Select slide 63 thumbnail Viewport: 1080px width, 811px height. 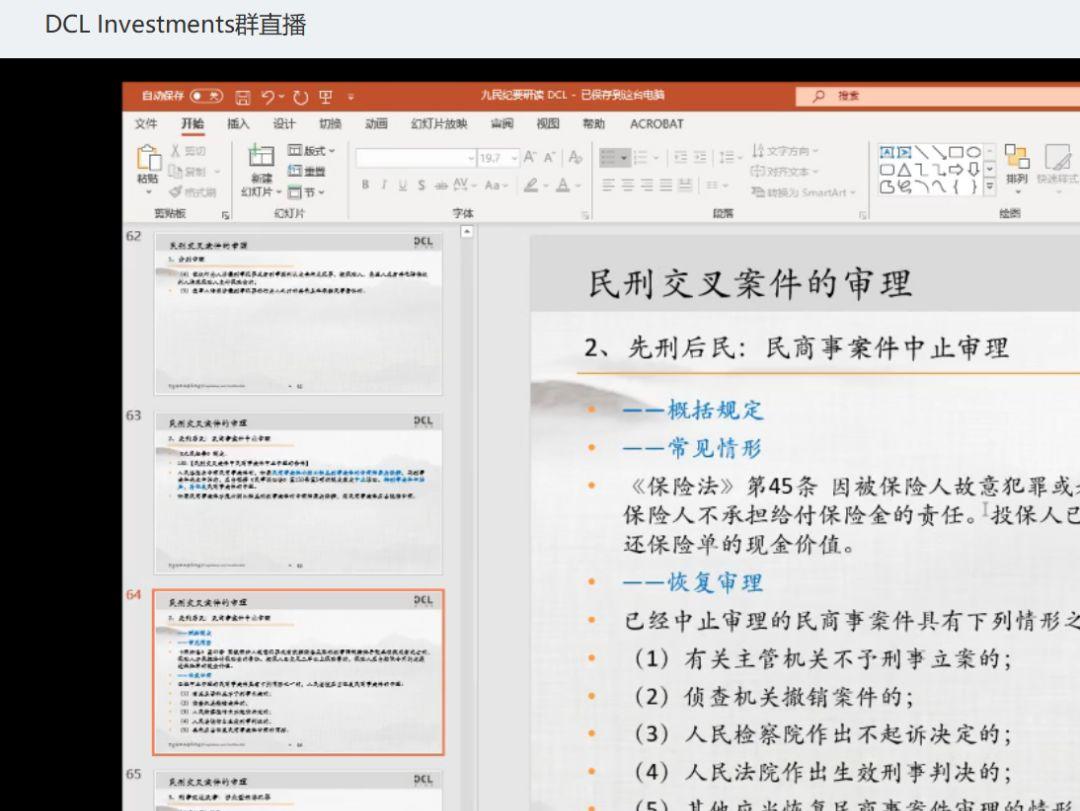pos(298,493)
